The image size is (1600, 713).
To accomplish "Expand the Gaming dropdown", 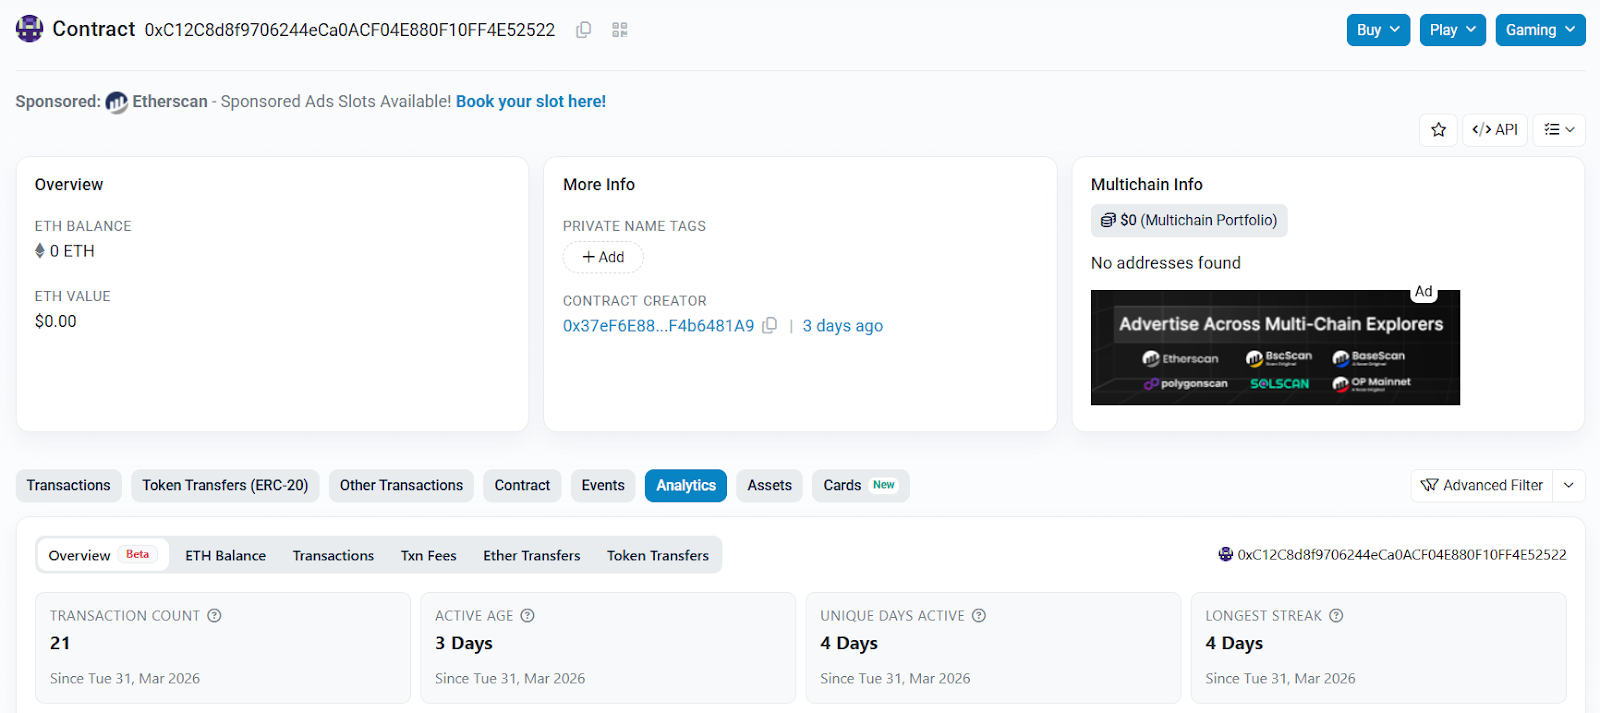I will pos(1540,30).
